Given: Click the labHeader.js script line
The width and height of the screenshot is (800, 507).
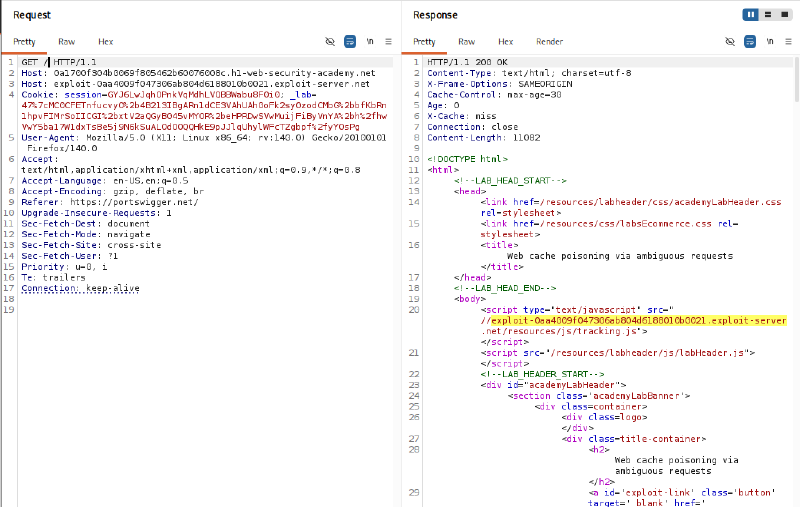Looking at the screenshot, I should (x=617, y=352).
